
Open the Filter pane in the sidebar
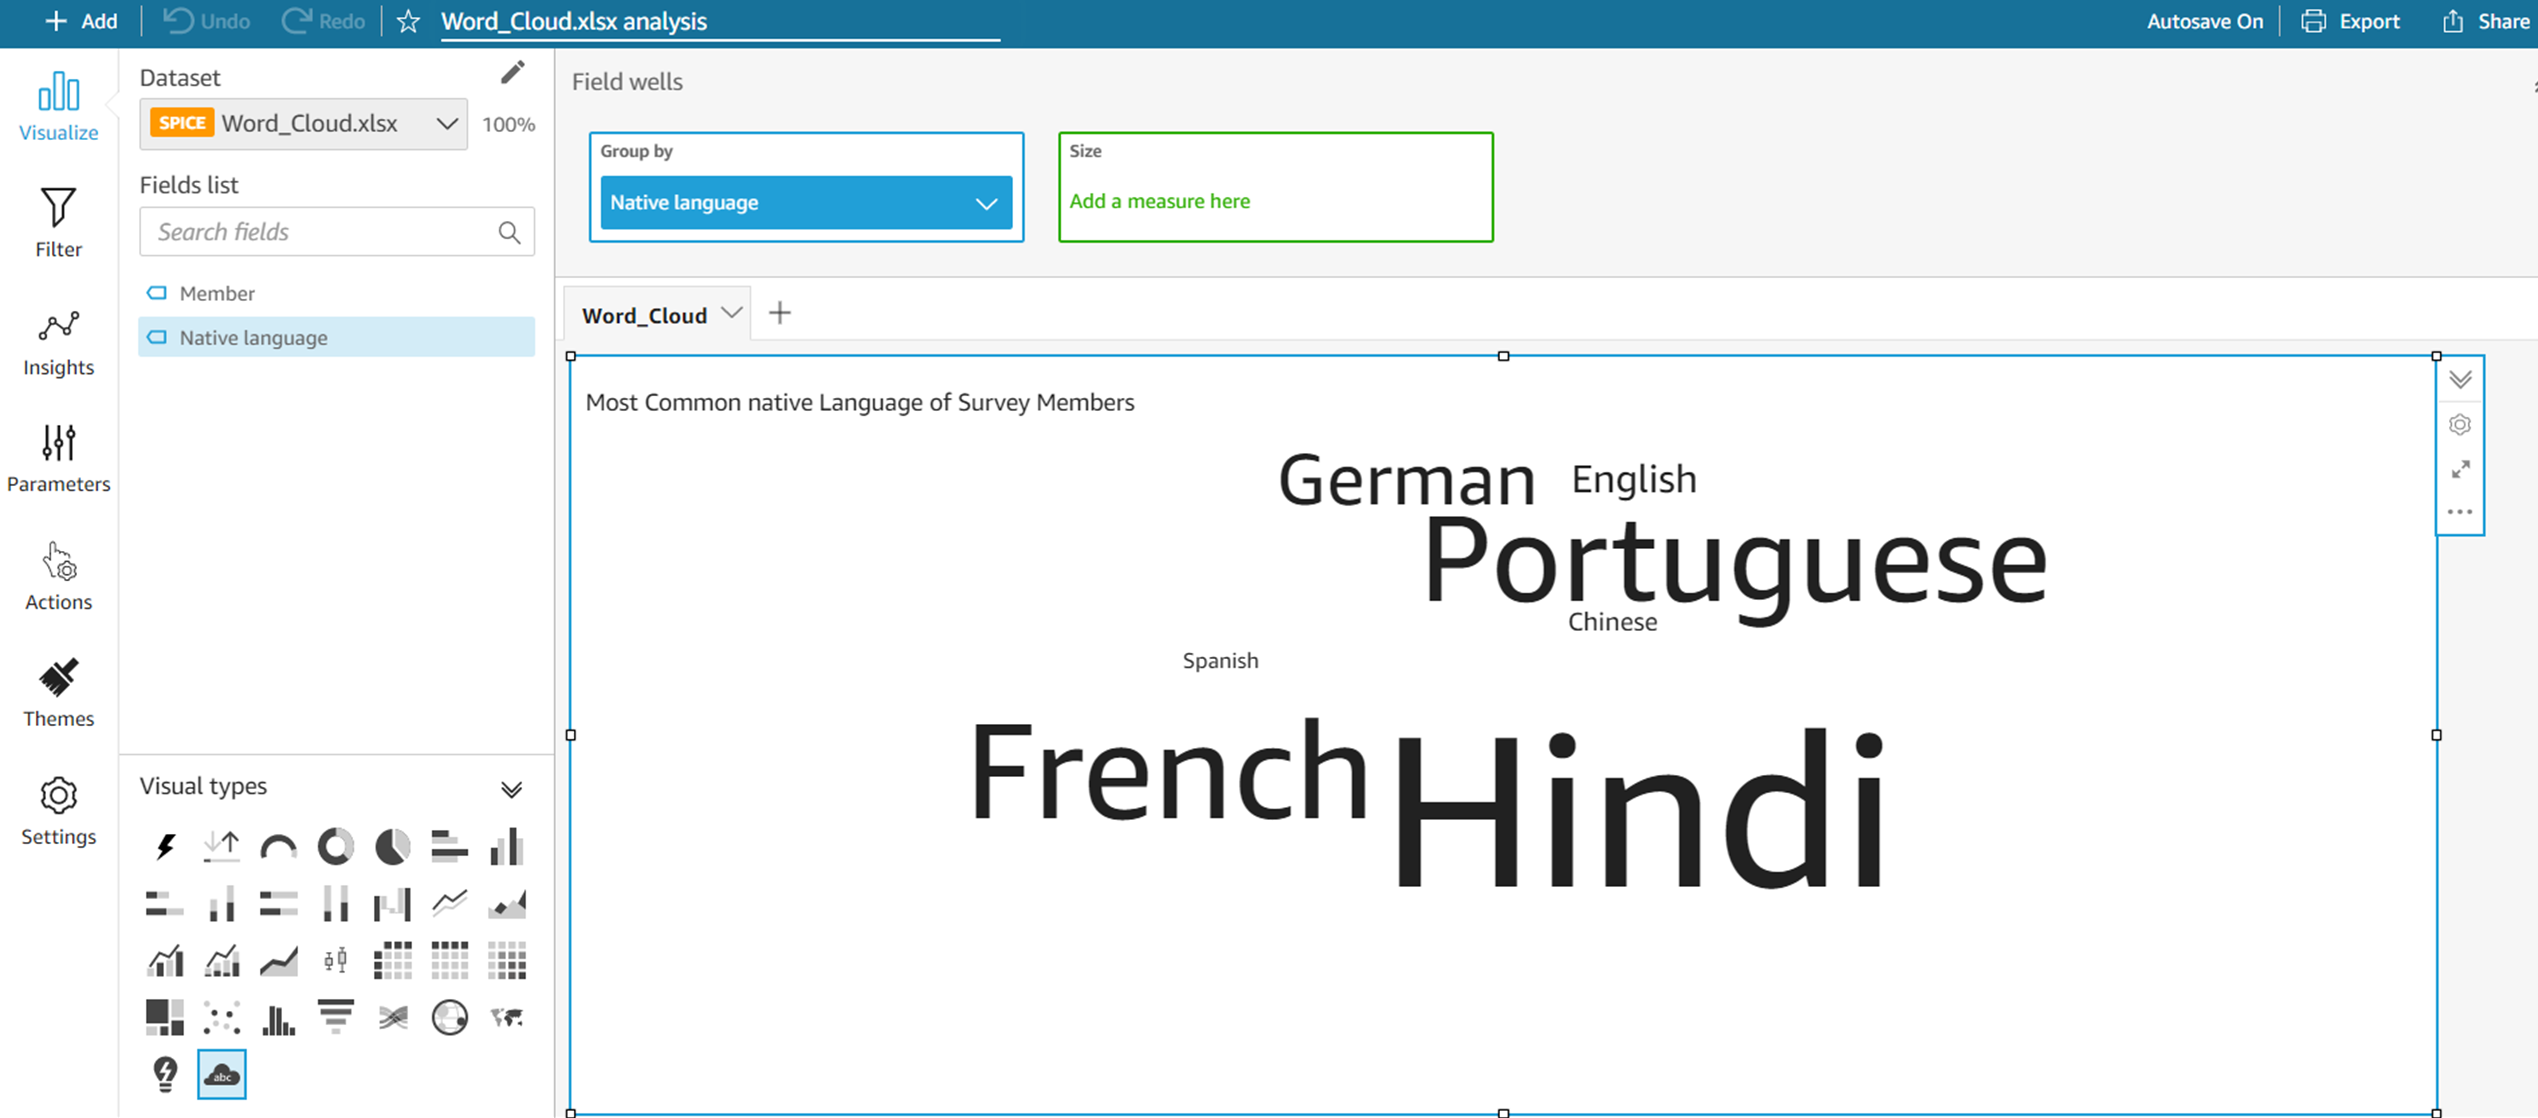pos(58,222)
